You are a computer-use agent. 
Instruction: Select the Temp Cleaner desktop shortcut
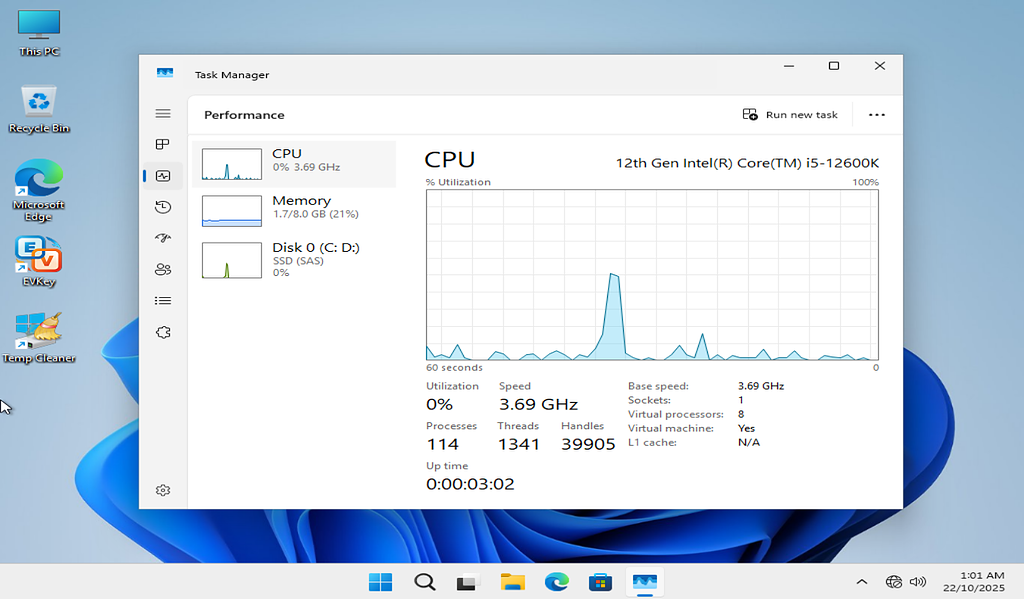pos(38,338)
